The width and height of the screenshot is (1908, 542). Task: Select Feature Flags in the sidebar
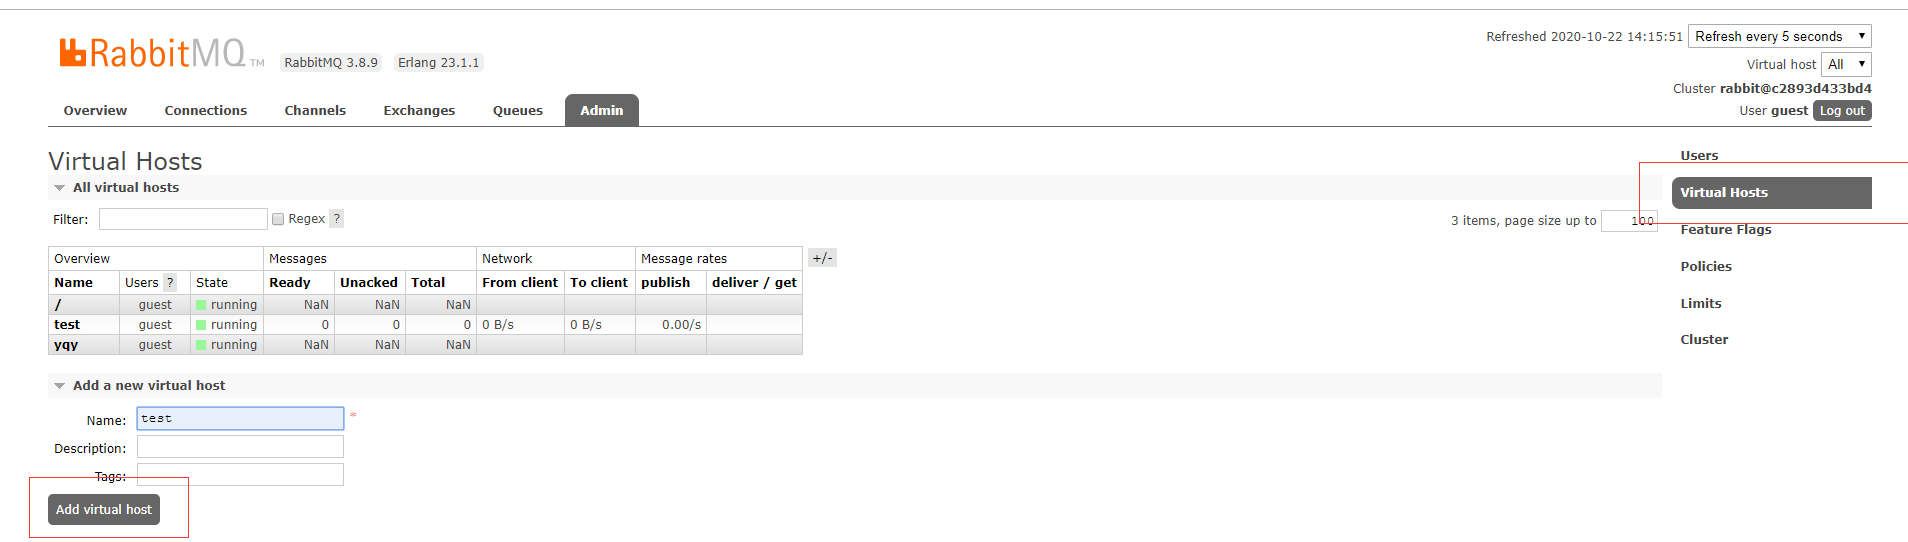1725,230
